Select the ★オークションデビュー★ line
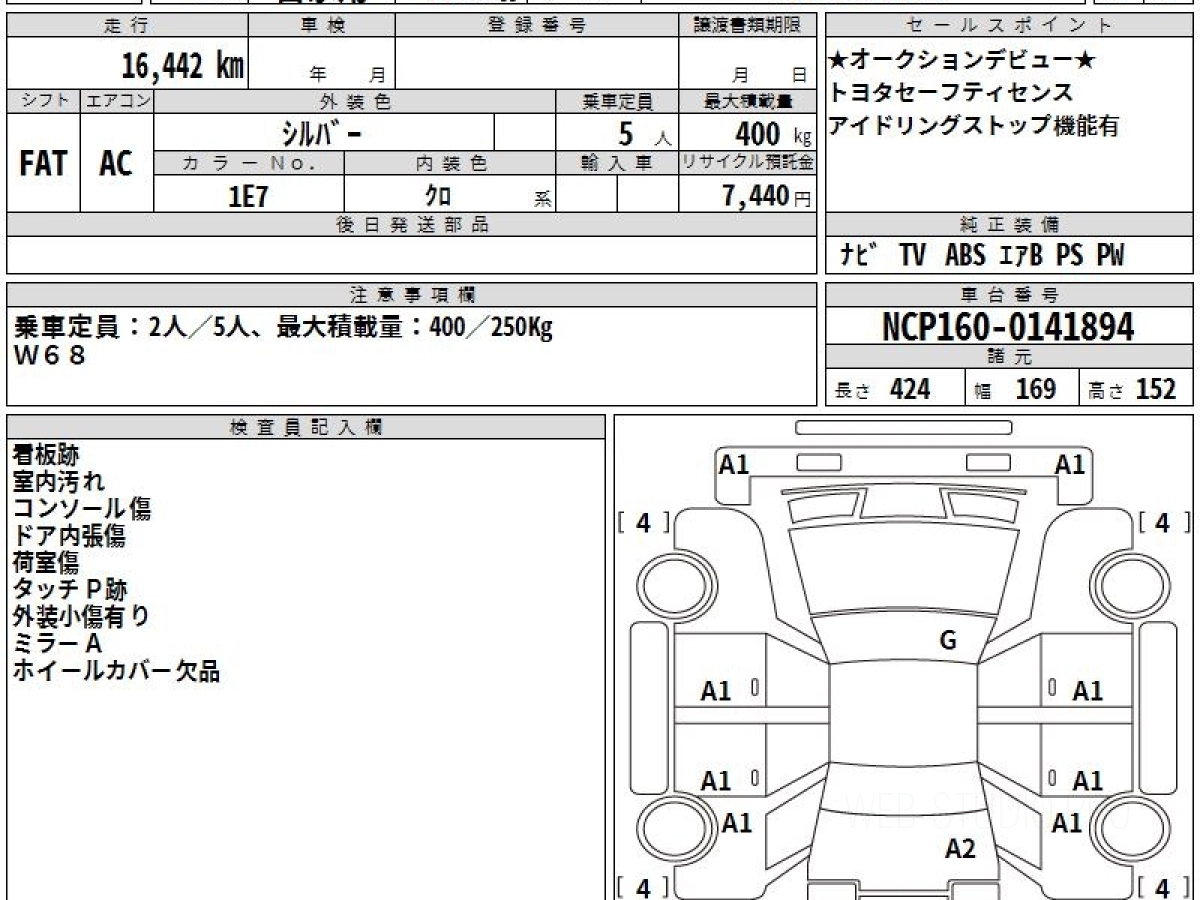 [x=963, y=61]
